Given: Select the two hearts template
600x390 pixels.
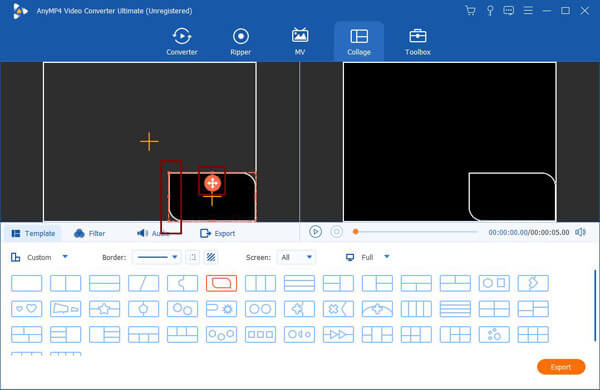Looking at the screenshot, I should click(x=26, y=308).
